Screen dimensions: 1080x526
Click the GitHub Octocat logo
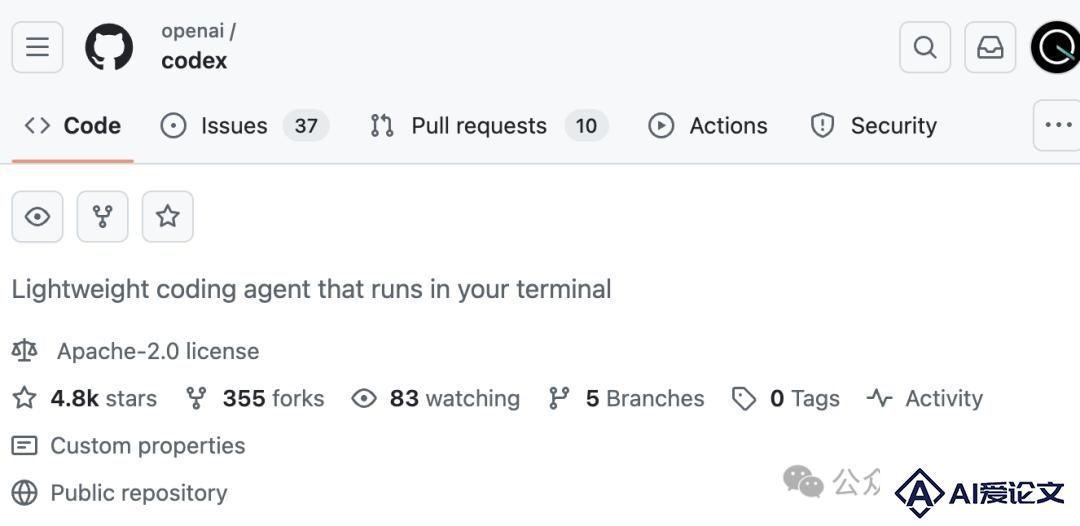[109, 48]
